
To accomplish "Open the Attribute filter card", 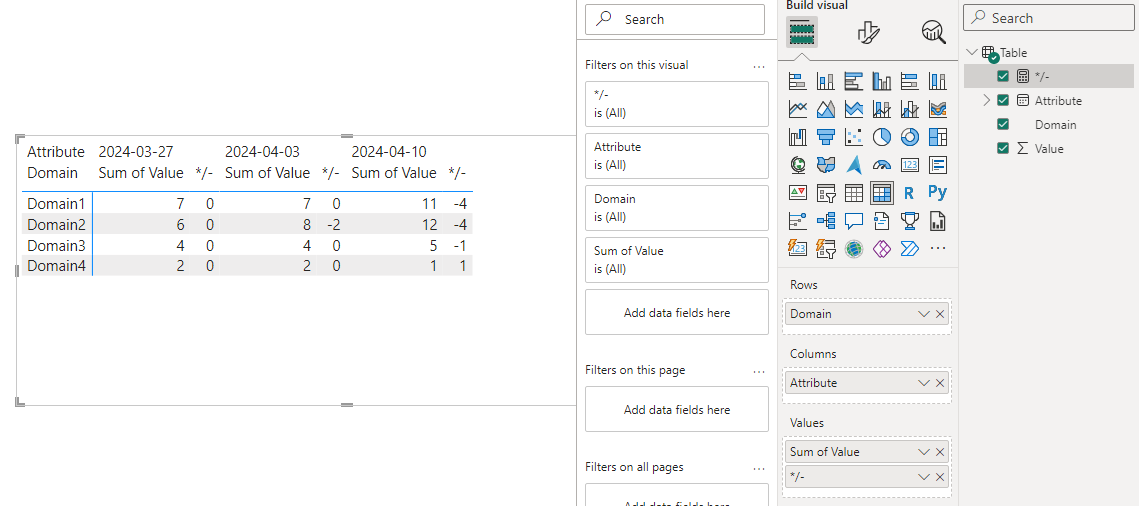I will coord(676,155).
